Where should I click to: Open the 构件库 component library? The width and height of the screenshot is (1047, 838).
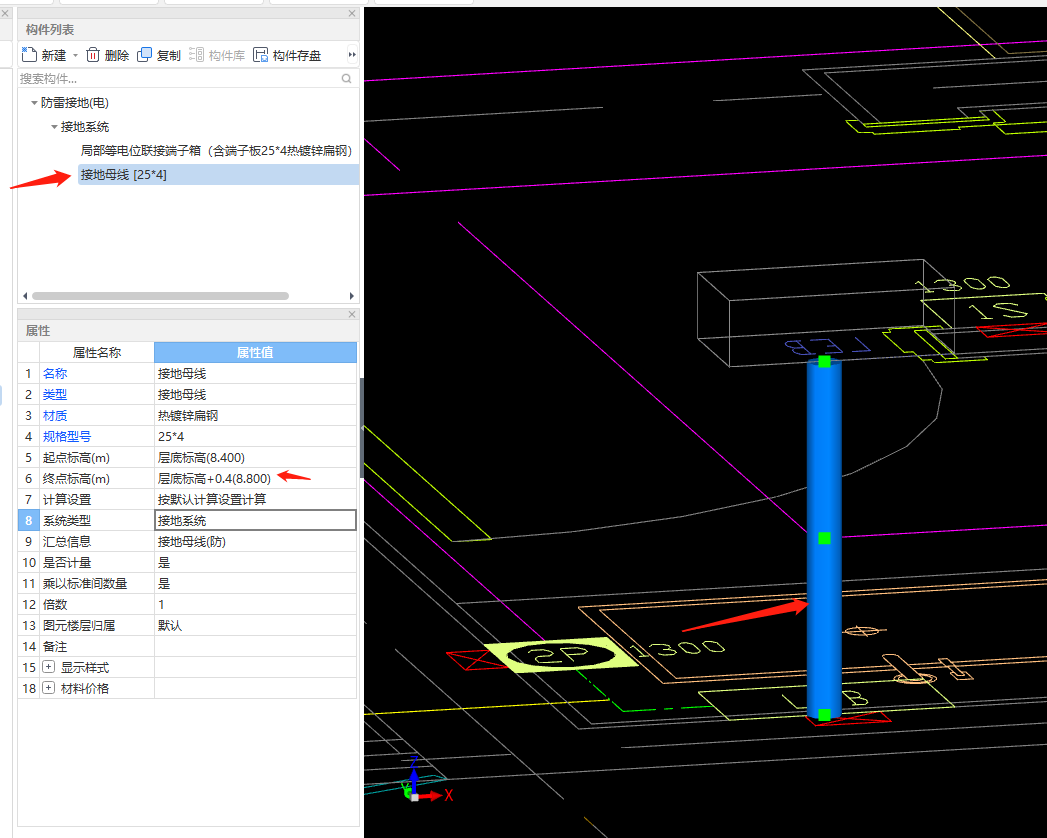coord(217,55)
